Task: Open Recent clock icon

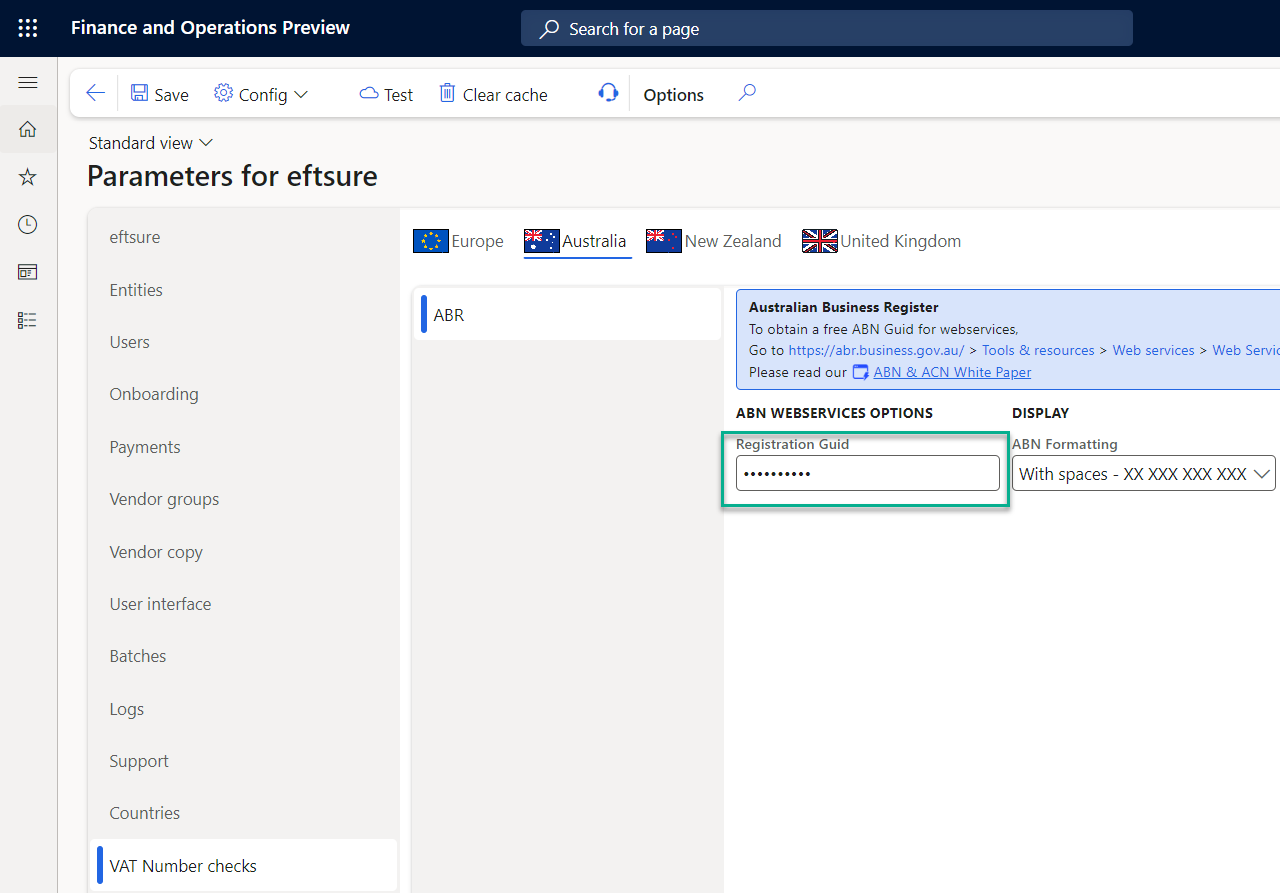Action: tap(28, 225)
